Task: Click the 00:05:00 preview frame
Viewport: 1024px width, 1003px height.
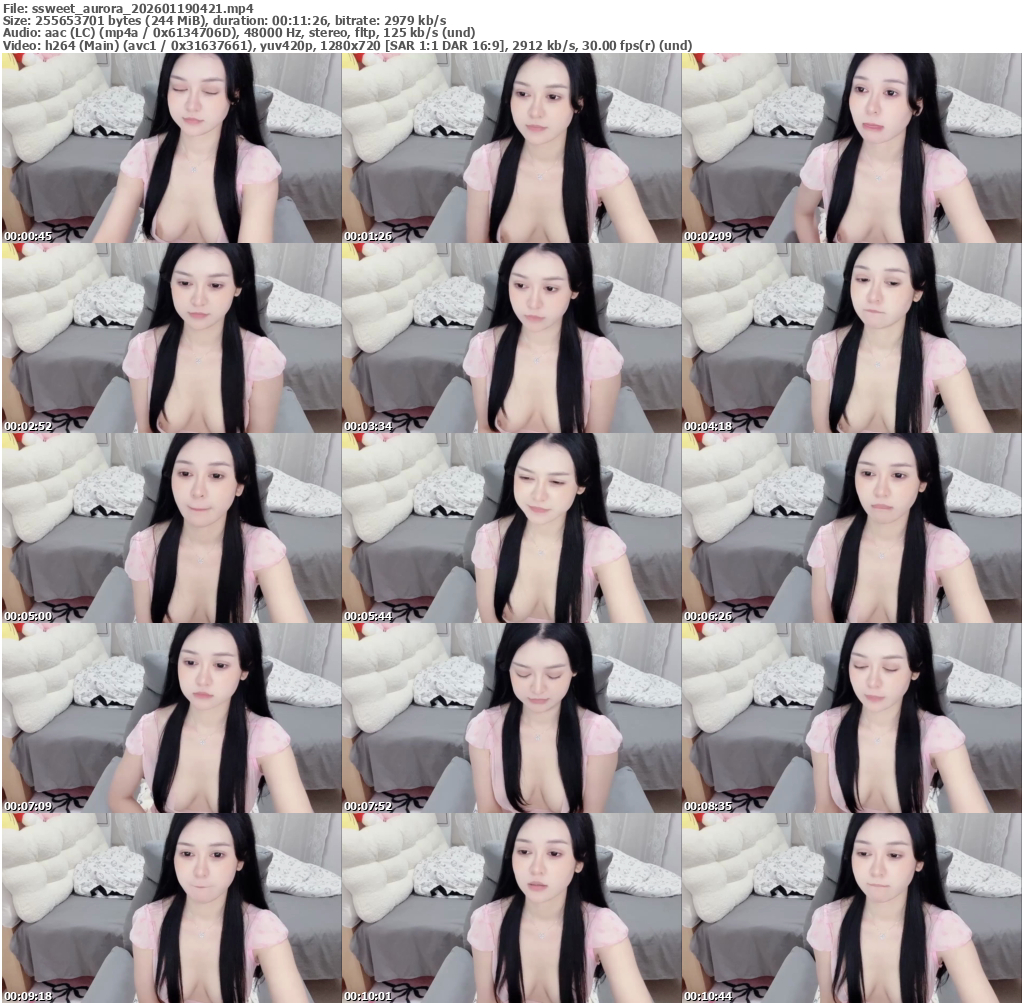Action: point(171,528)
